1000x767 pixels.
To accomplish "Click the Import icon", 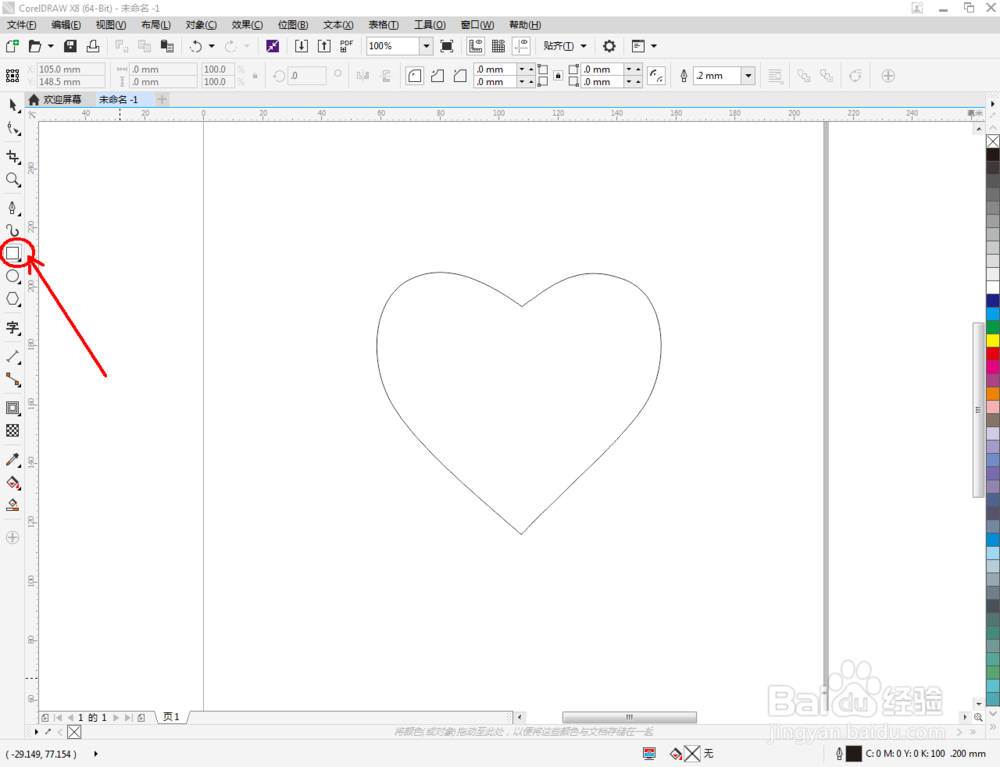I will 301,46.
